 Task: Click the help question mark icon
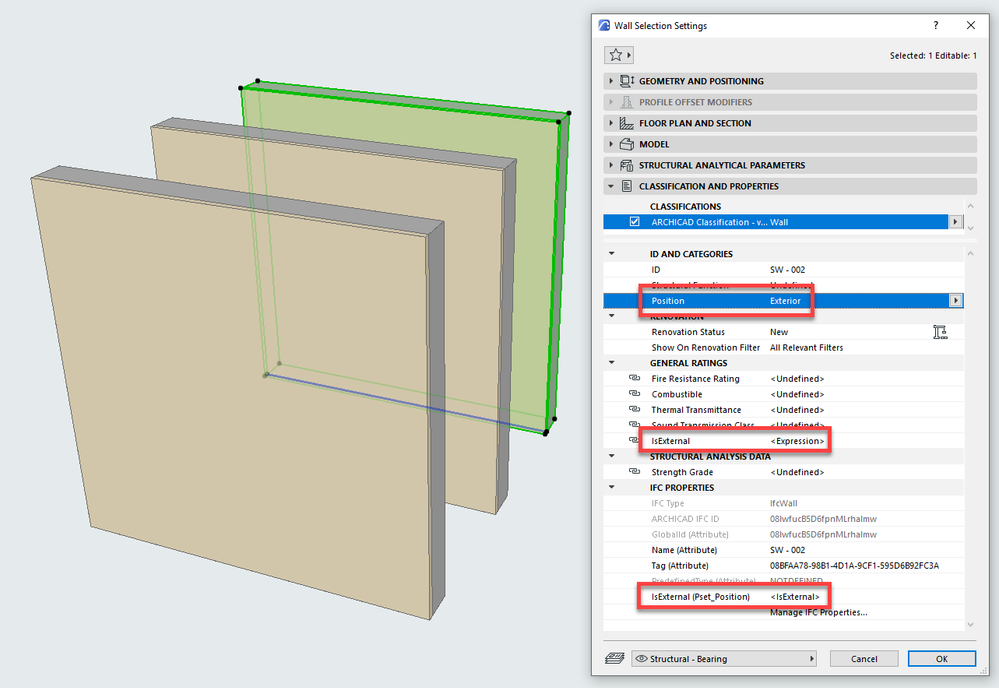point(935,25)
